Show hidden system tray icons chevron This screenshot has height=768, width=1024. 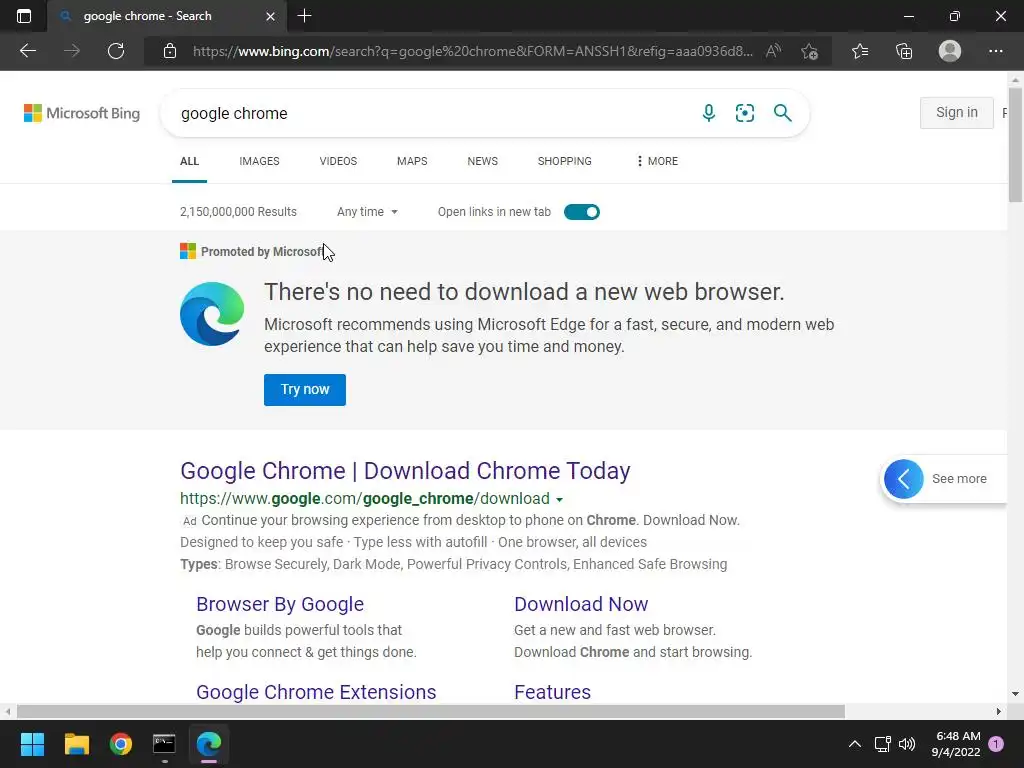coord(854,744)
